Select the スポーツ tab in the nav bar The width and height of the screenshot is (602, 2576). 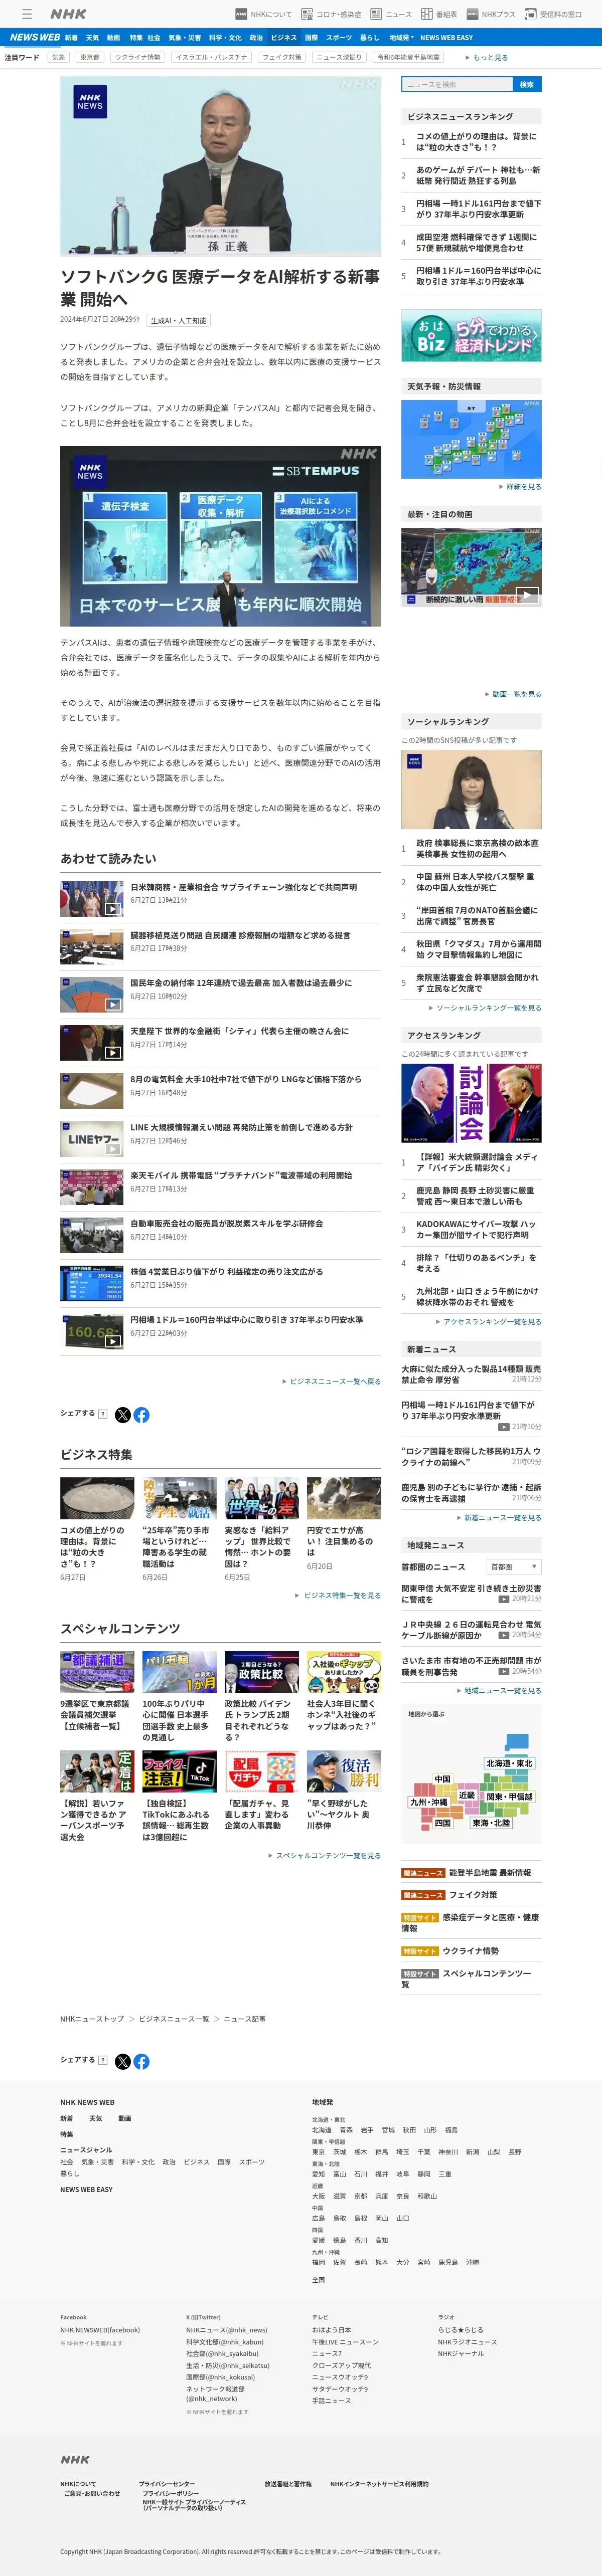[x=339, y=37]
